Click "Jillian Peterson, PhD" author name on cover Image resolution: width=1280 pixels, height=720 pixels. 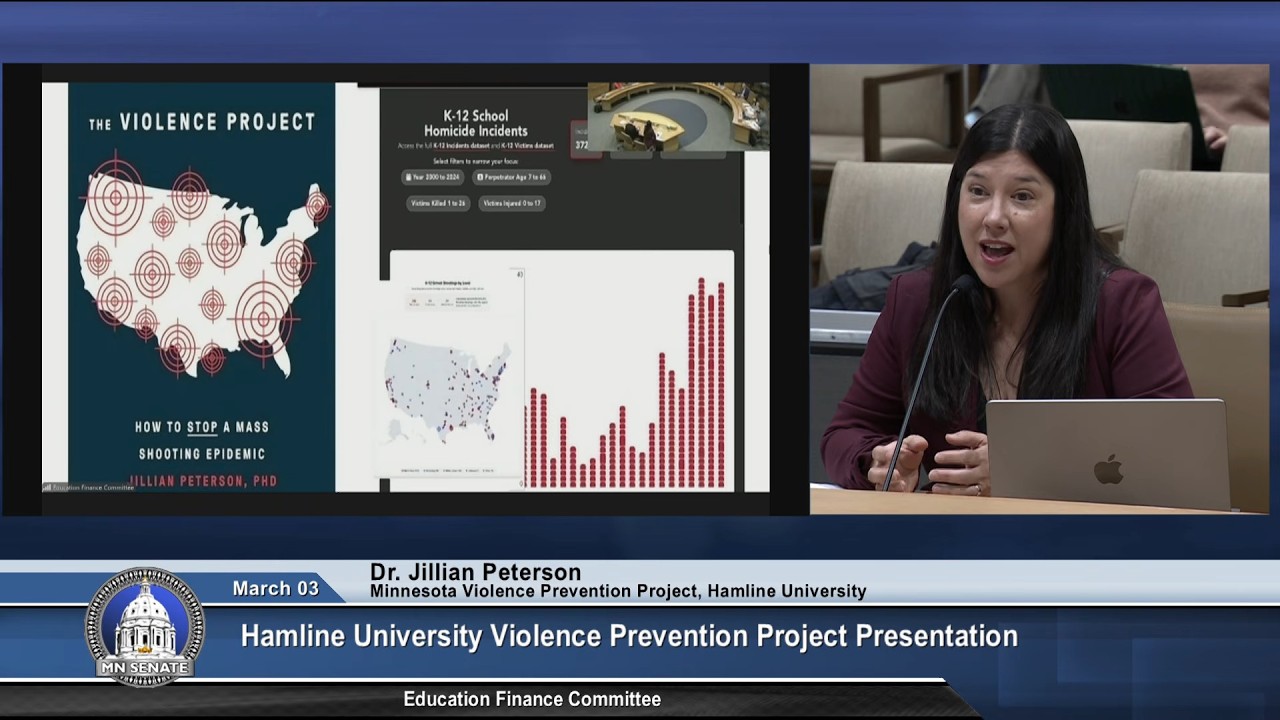(x=203, y=481)
